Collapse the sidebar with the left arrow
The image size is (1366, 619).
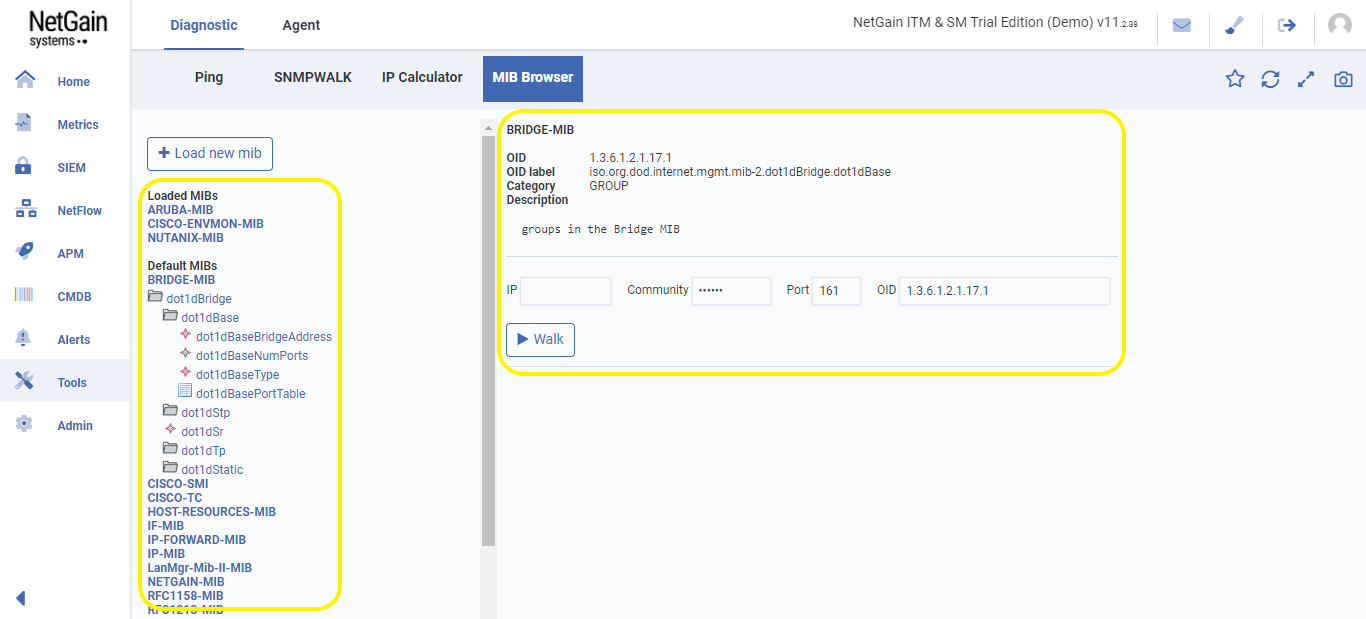point(20,598)
